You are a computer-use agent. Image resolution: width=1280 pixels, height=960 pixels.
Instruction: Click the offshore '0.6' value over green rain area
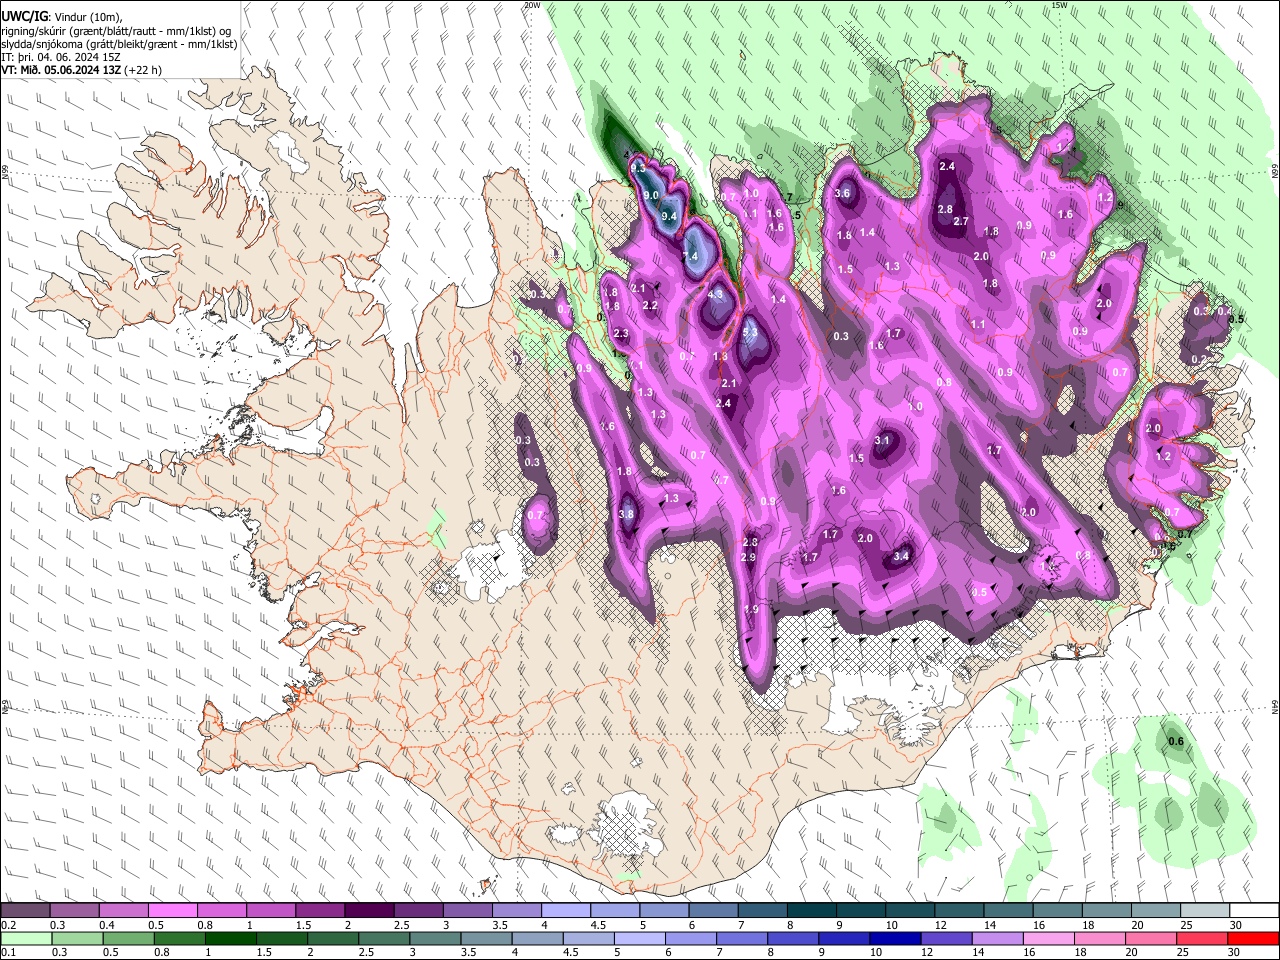1176,741
